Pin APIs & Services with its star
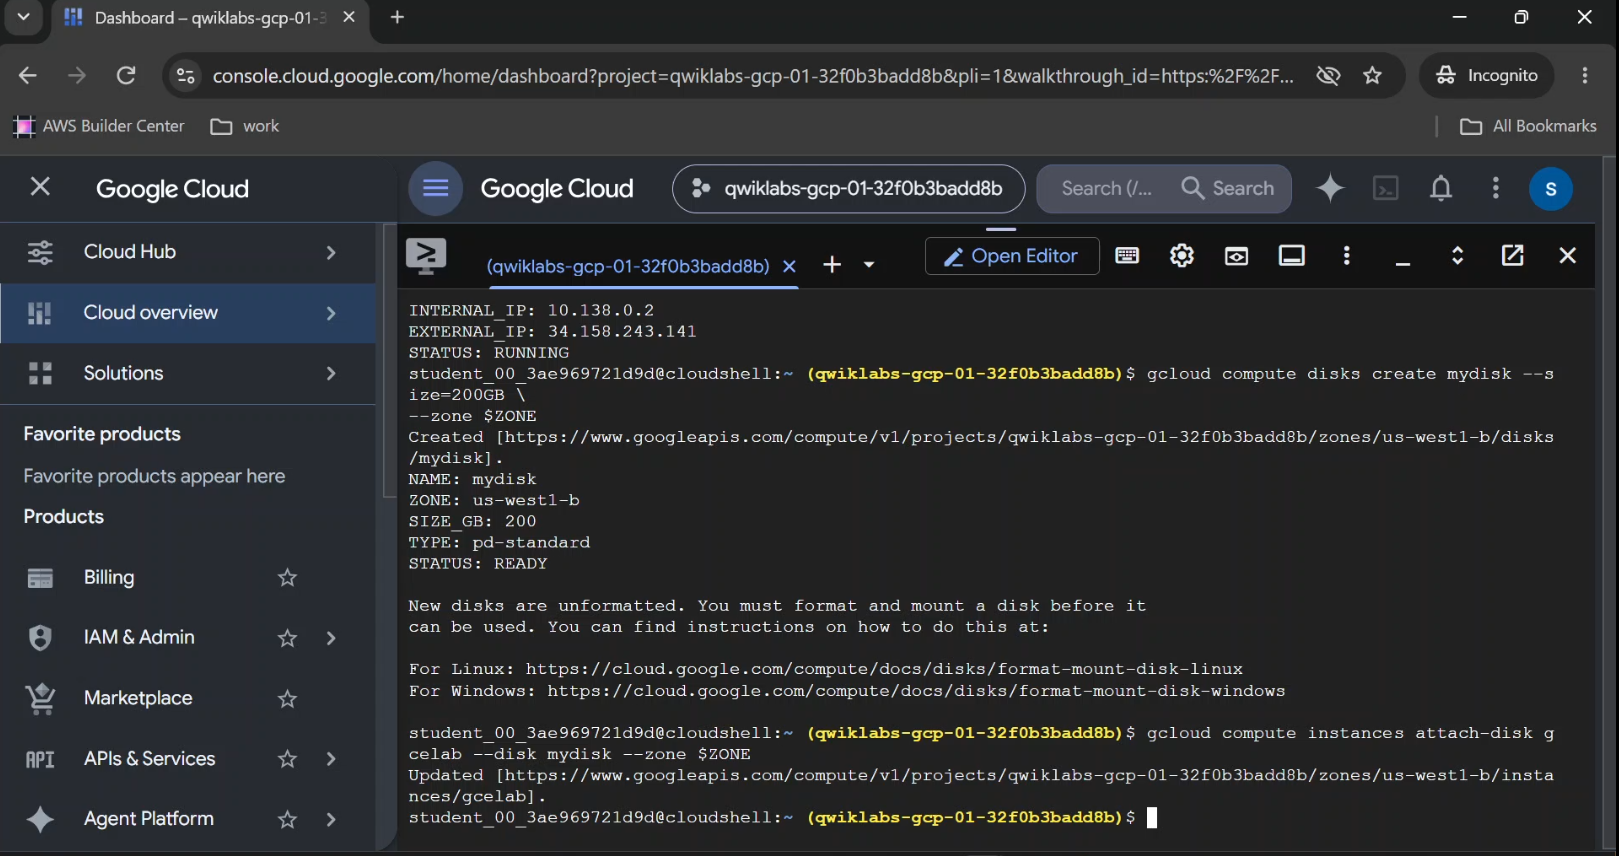The height and width of the screenshot is (856, 1619). [287, 759]
